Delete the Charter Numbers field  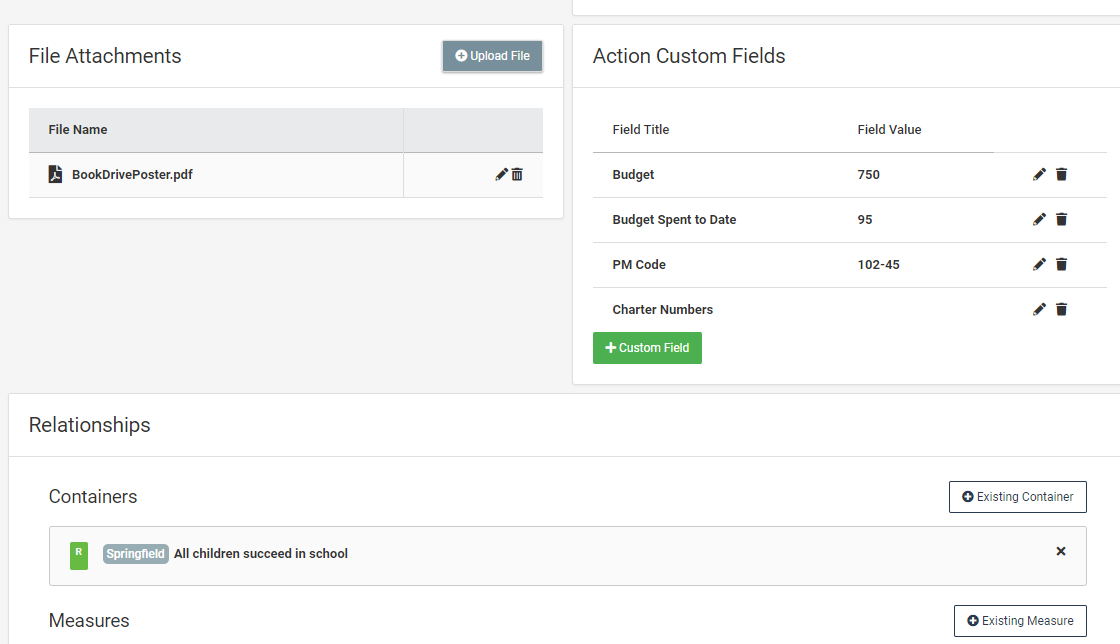[x=1061, y=310]
